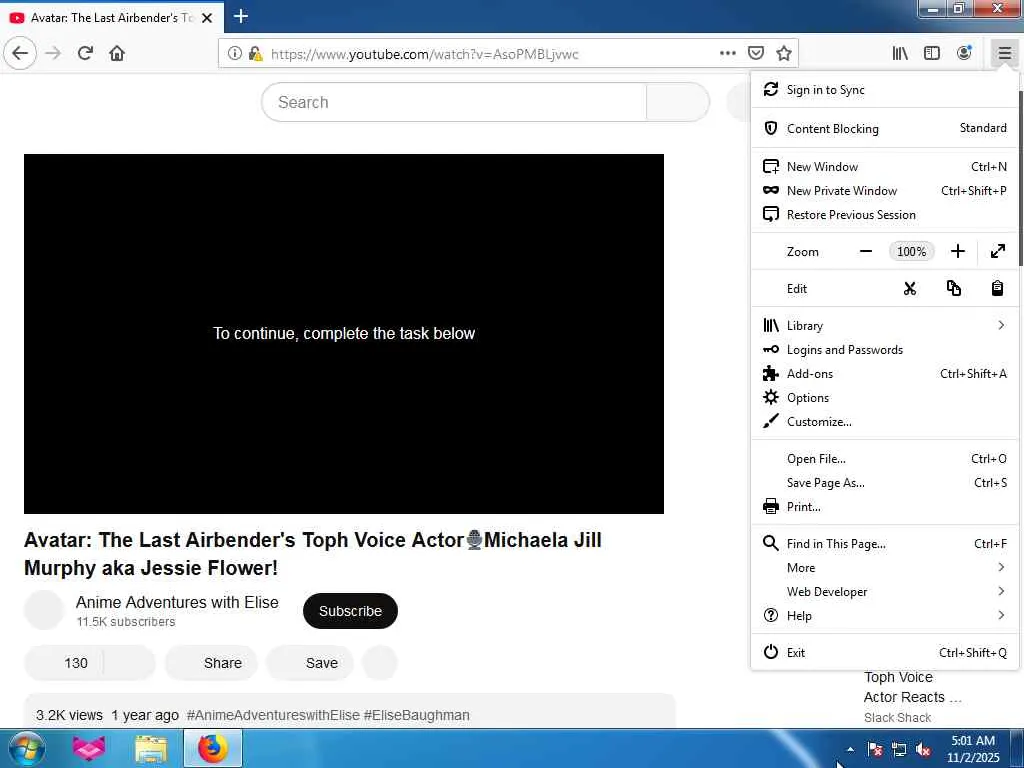The height and width of the screenshot is (768, 1024).
Task: Click the Firefox taskbar icon
Action: [212, 748]
